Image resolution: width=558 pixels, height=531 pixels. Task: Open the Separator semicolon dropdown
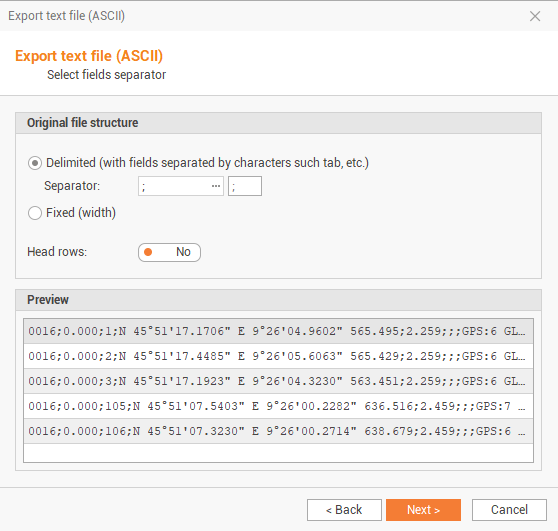coord(181,186)
